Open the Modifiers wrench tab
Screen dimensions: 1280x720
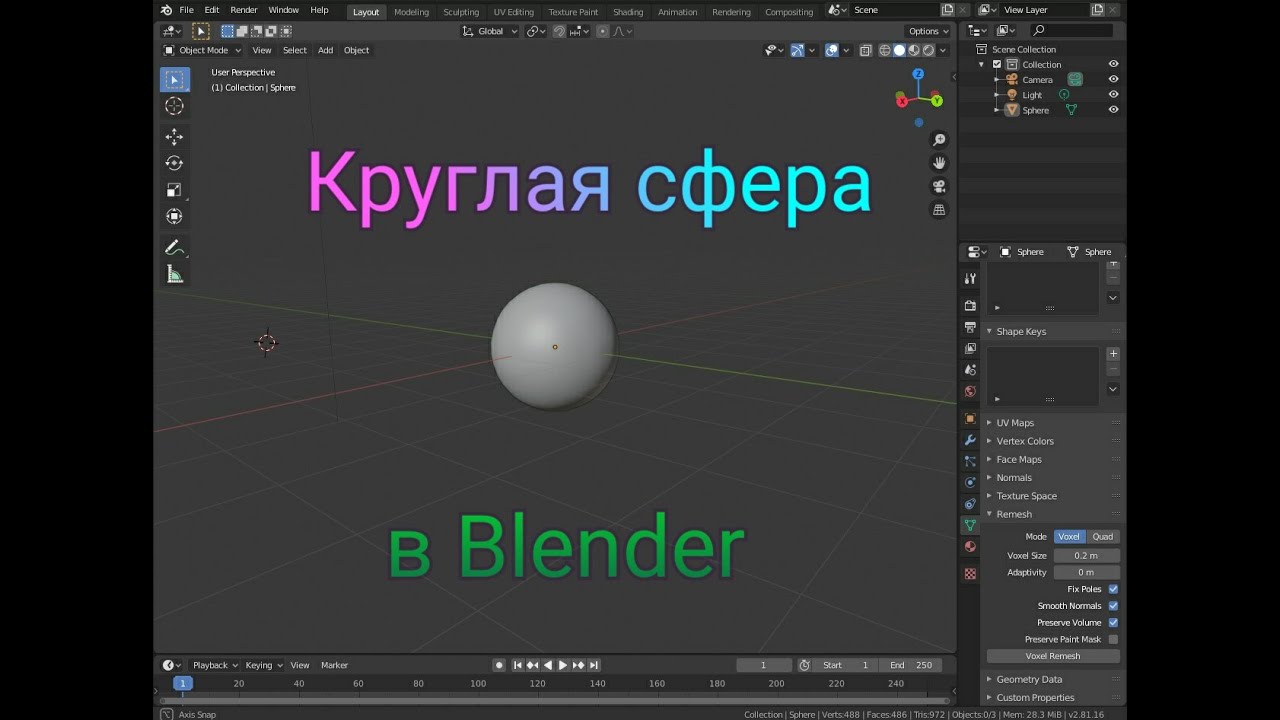tap(970, 440)
